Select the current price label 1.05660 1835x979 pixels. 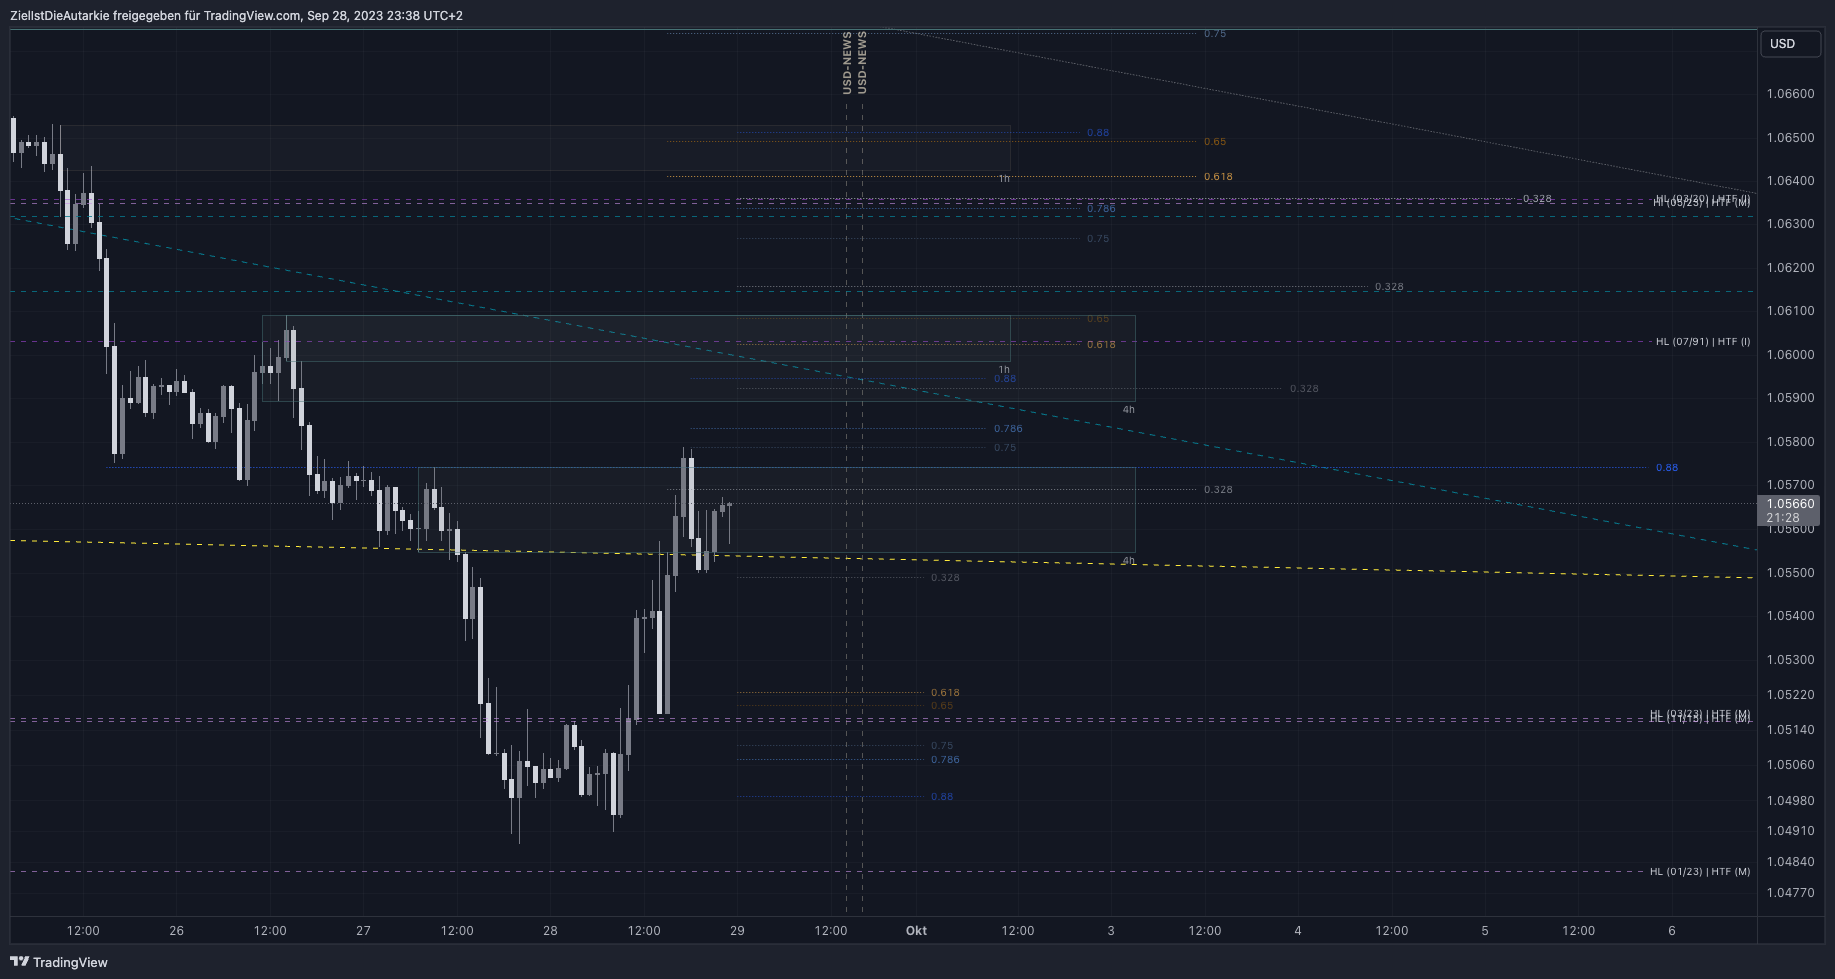click(x=1790, y=504)
